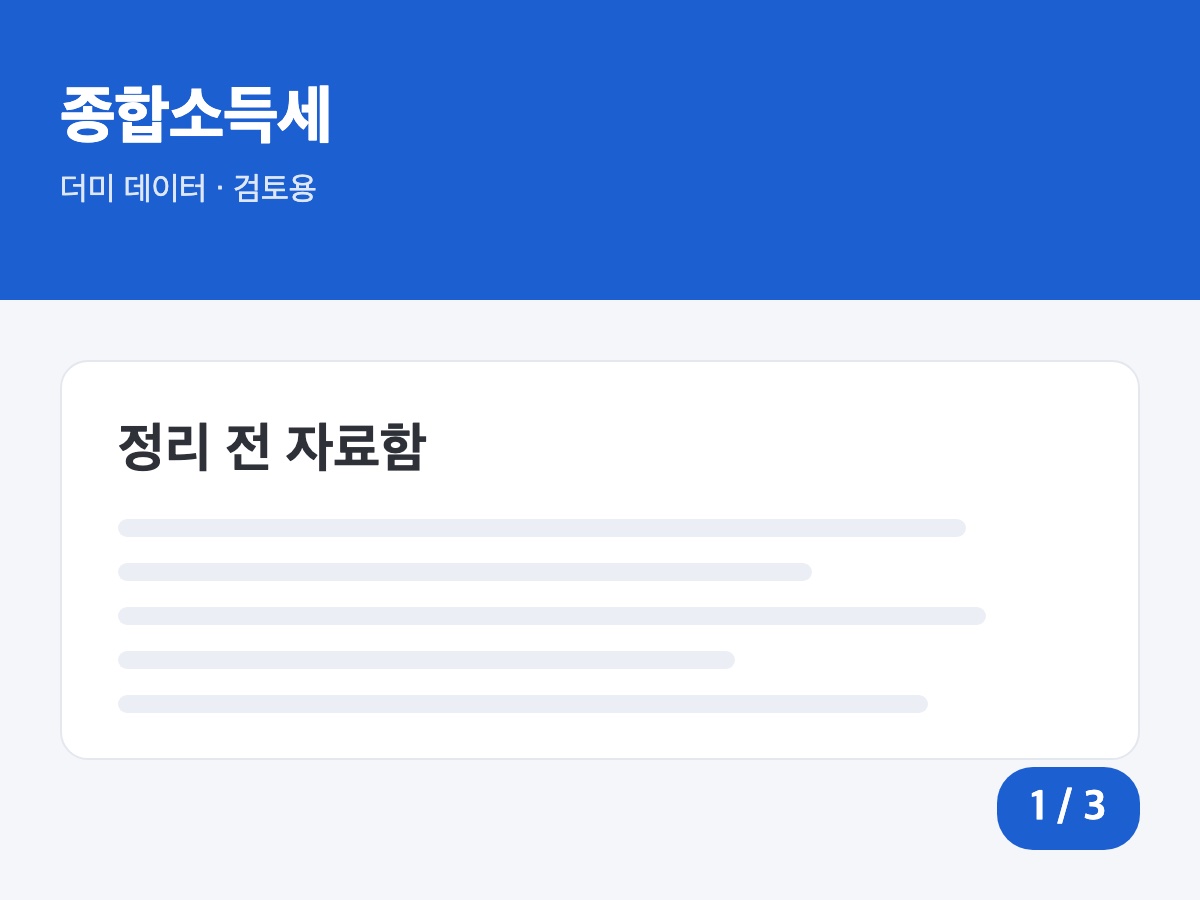Select the shortest placeholder line in the card

[426, 660]
